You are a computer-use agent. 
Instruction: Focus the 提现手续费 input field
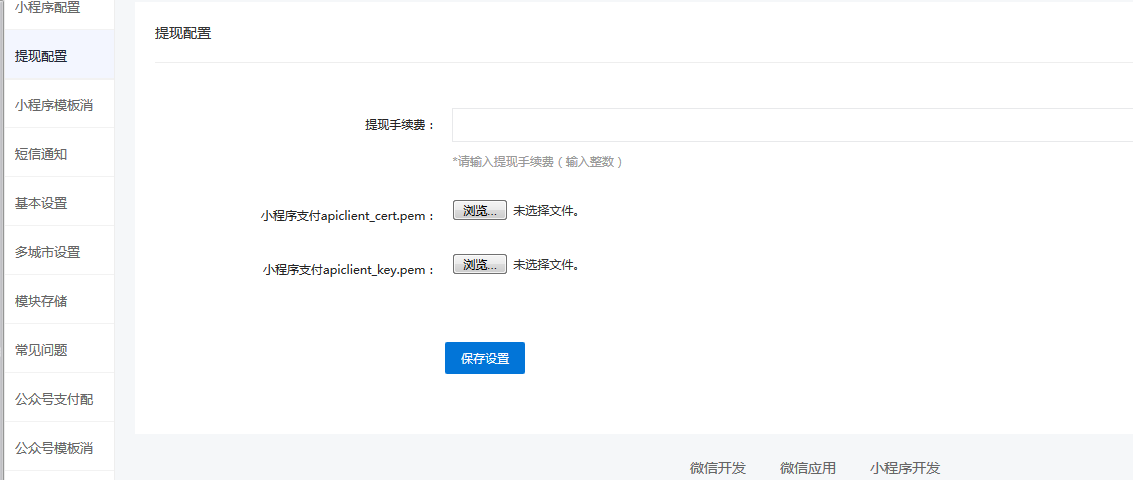792,125
